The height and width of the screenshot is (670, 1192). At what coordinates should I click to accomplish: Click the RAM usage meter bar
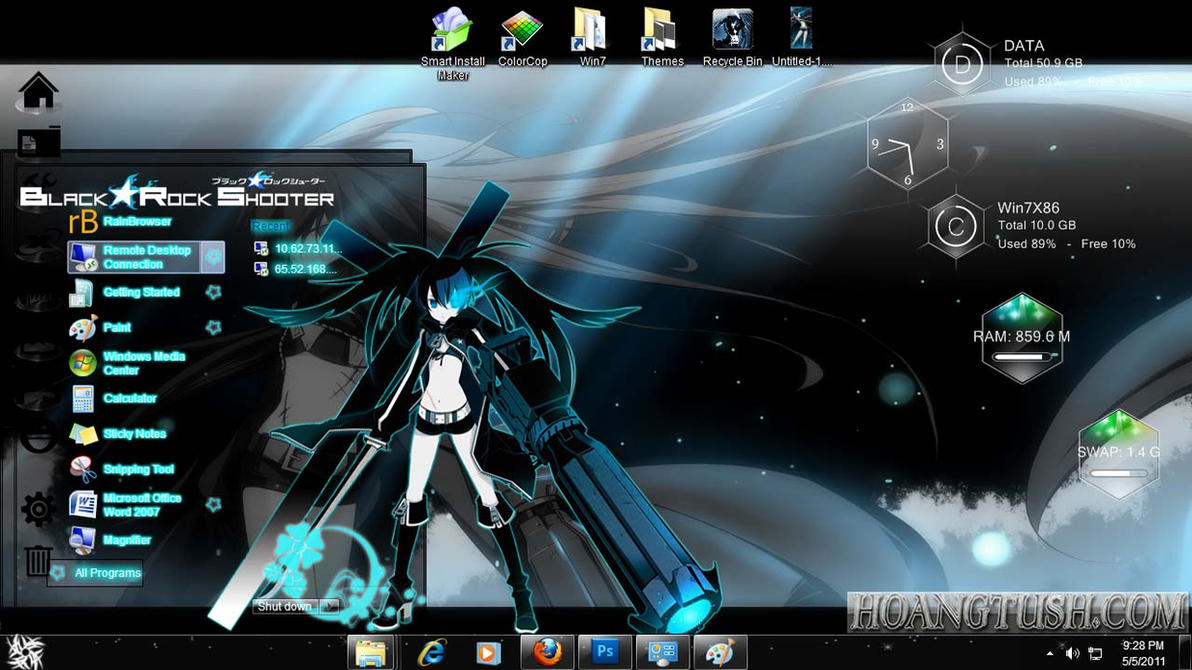coord(1022,357)
